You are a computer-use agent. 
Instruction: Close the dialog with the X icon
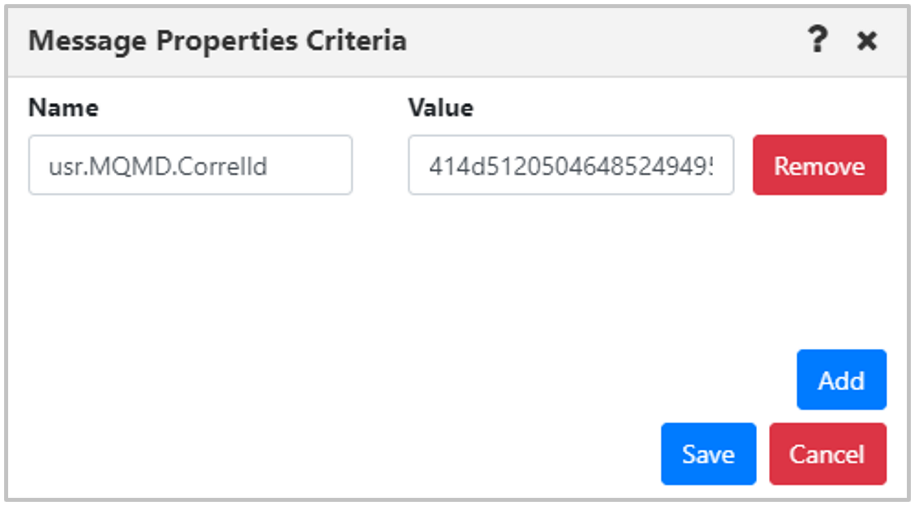click(867, 41)
